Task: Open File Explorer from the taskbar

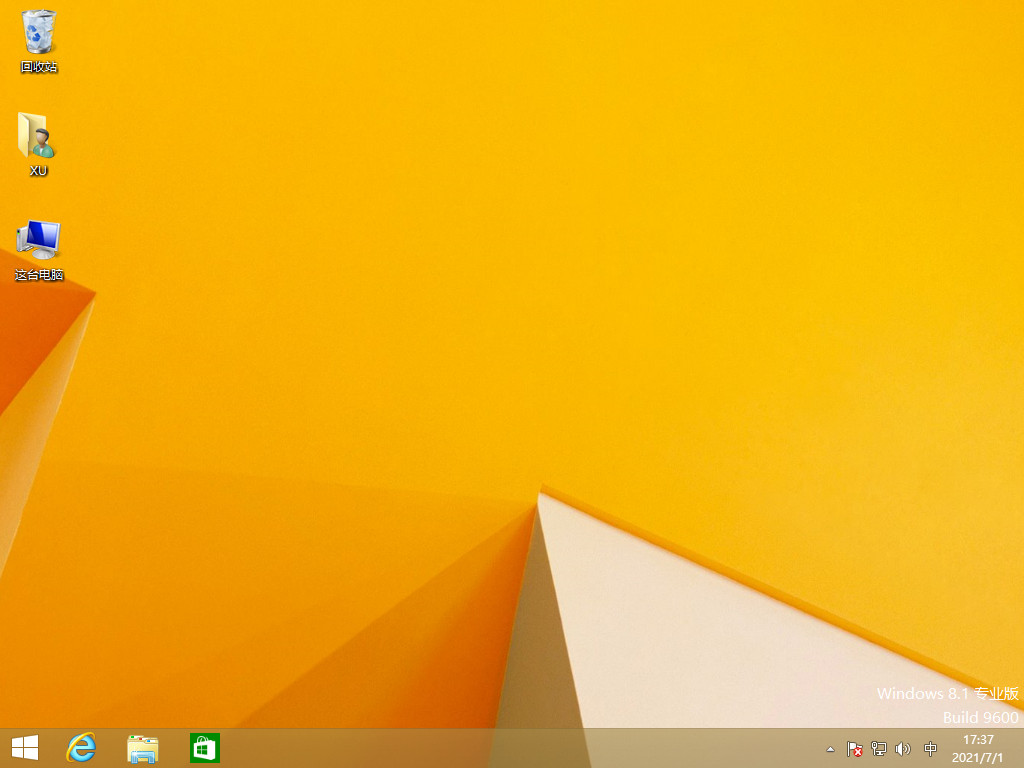Action: click(142, 747)
